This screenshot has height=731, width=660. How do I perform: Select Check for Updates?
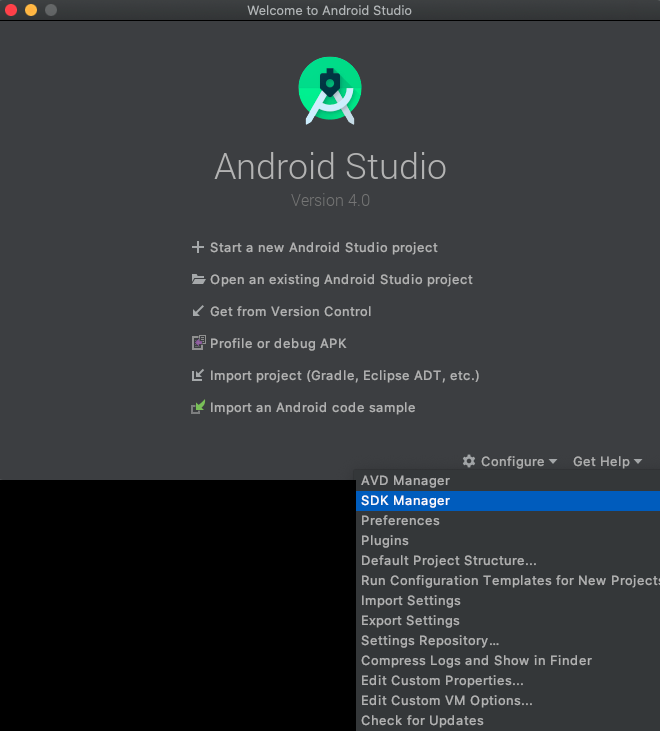click(508, 721)
